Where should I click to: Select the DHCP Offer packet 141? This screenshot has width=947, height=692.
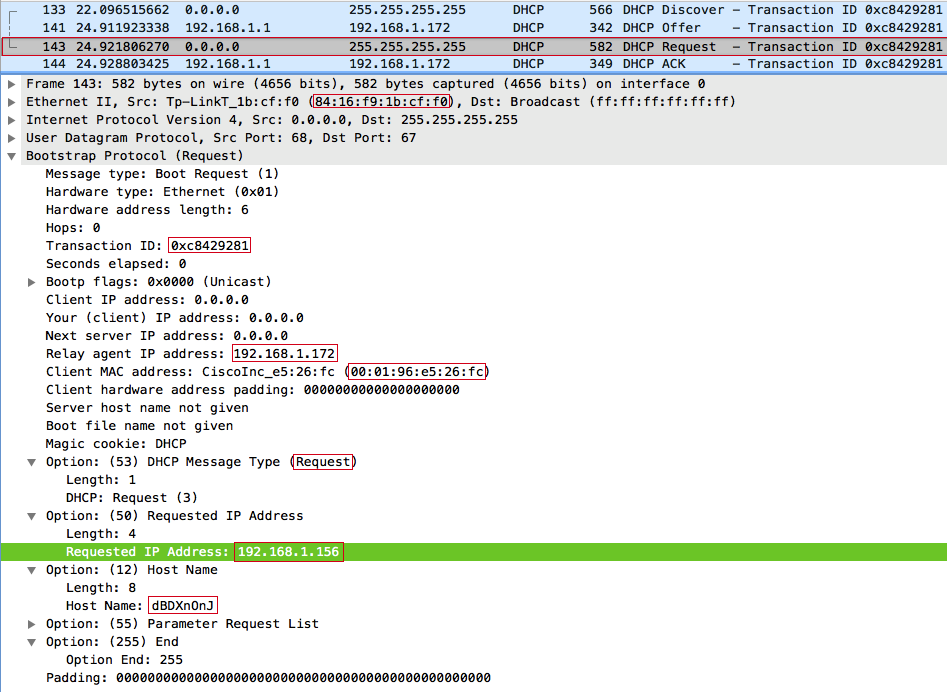tap(474, 28)
